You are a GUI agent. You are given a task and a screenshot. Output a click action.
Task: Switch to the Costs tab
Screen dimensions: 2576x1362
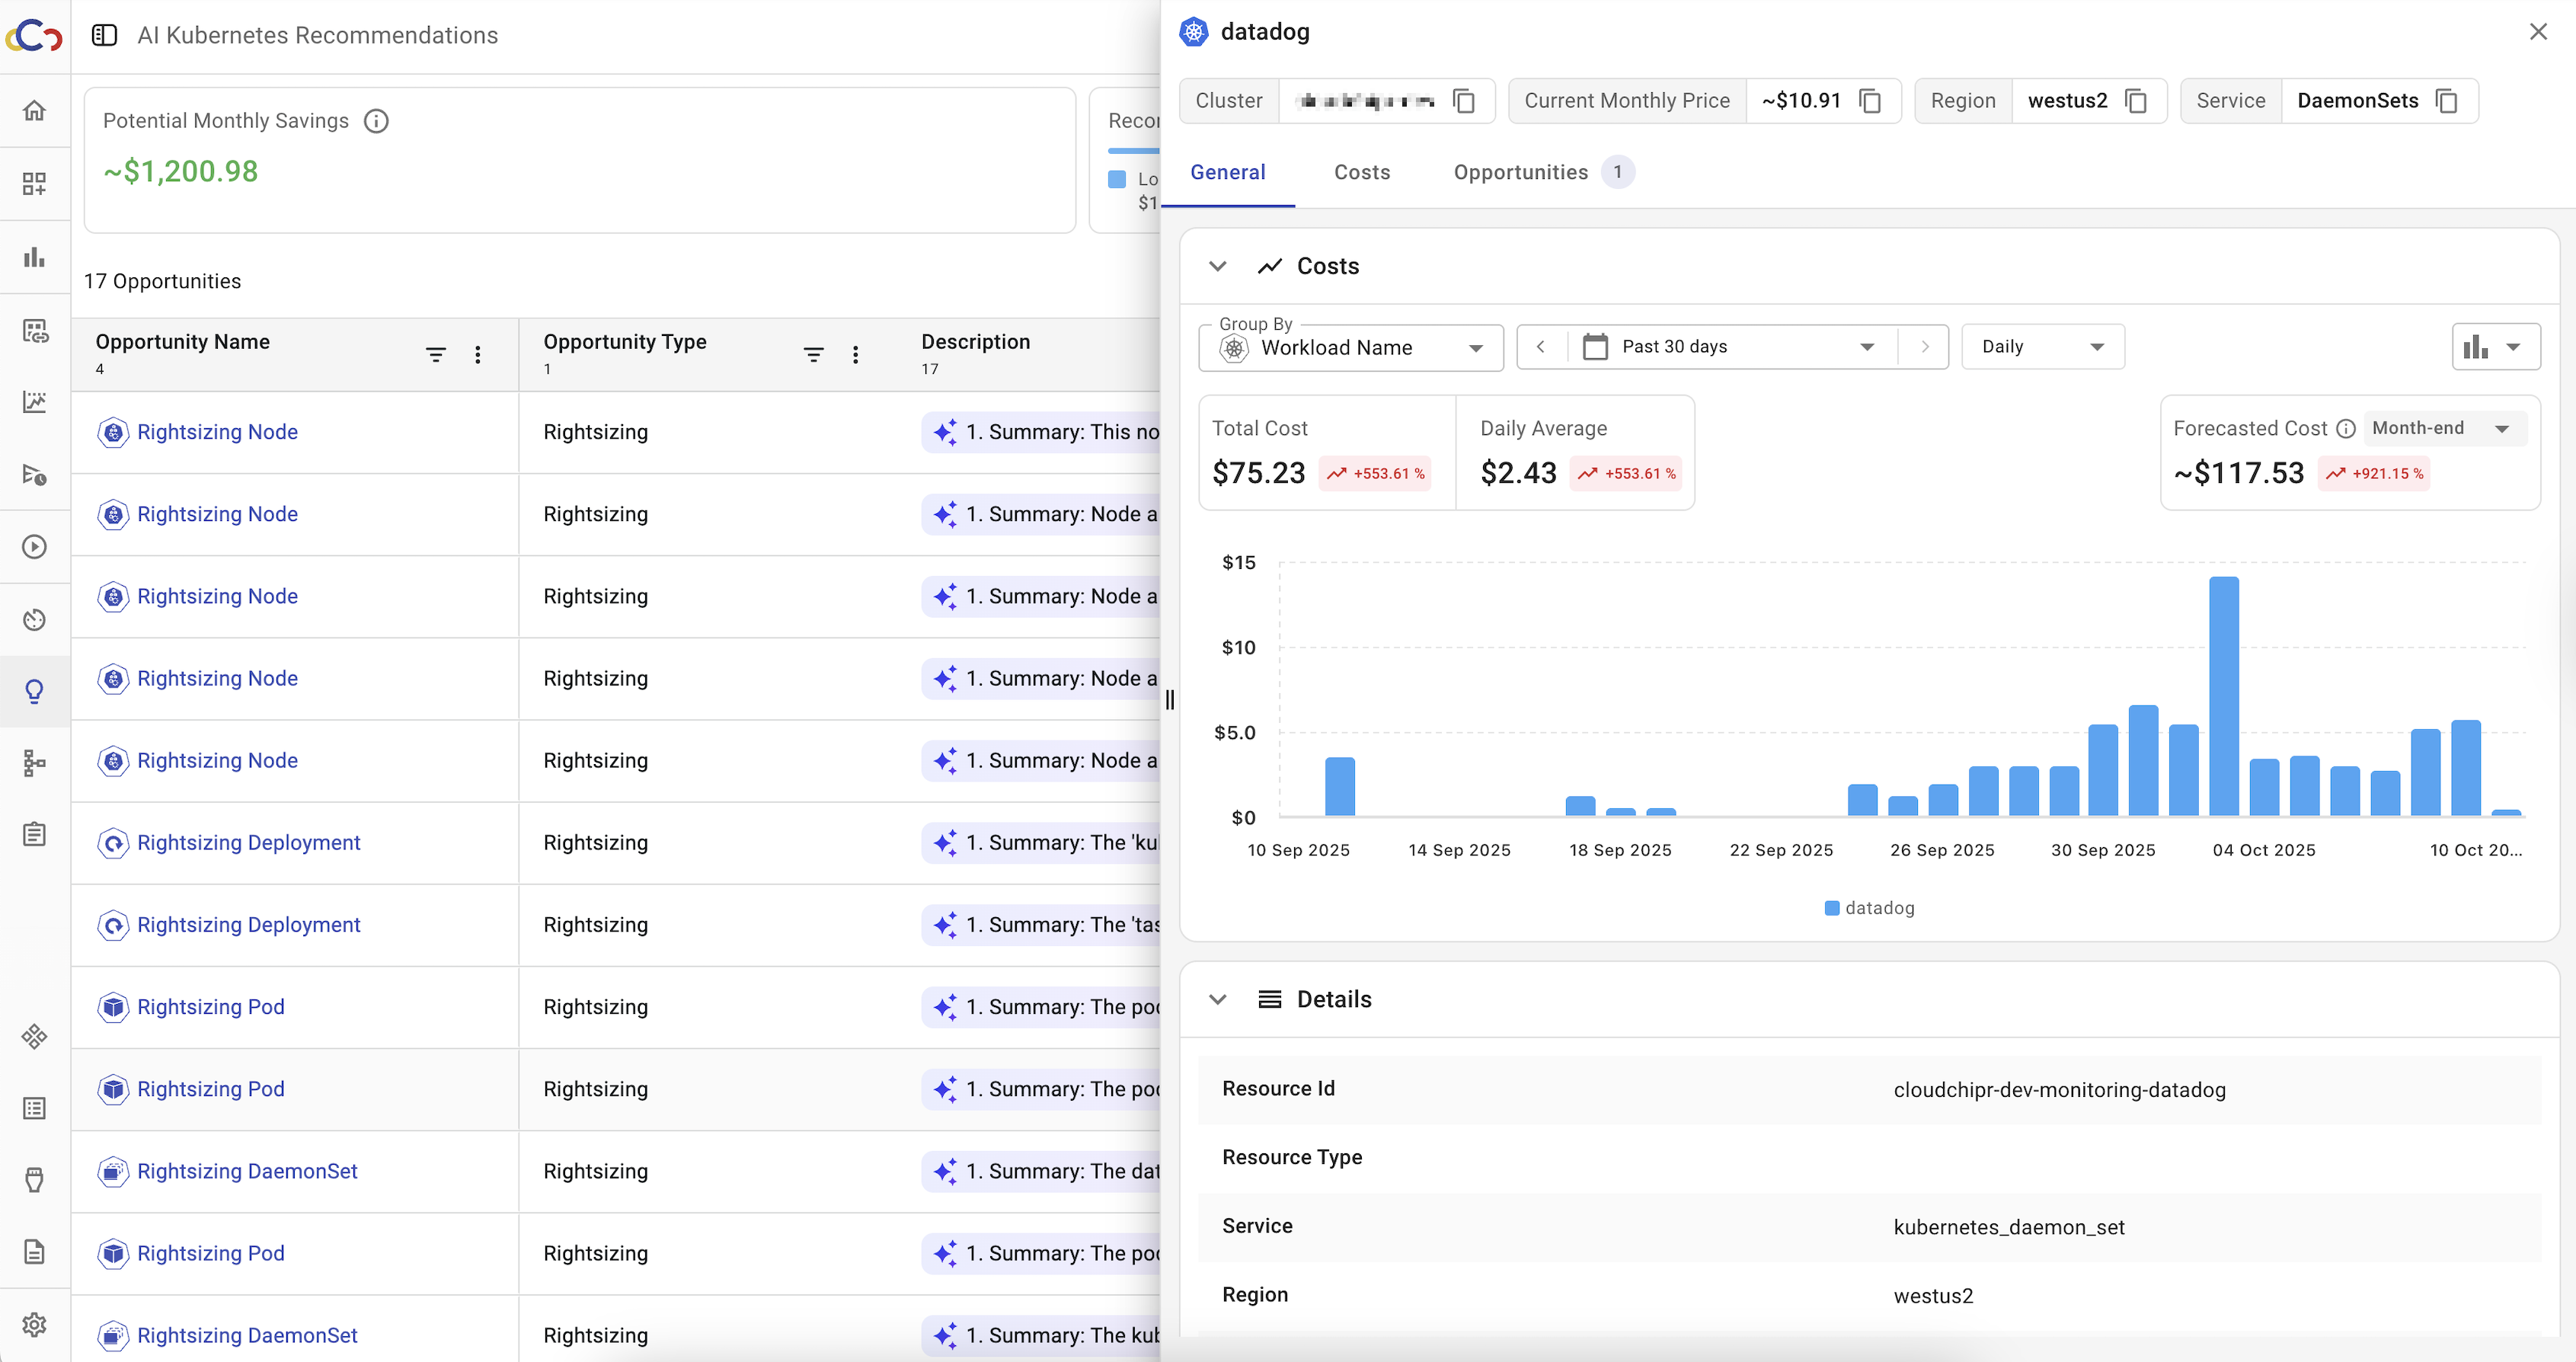point(1361,172)
